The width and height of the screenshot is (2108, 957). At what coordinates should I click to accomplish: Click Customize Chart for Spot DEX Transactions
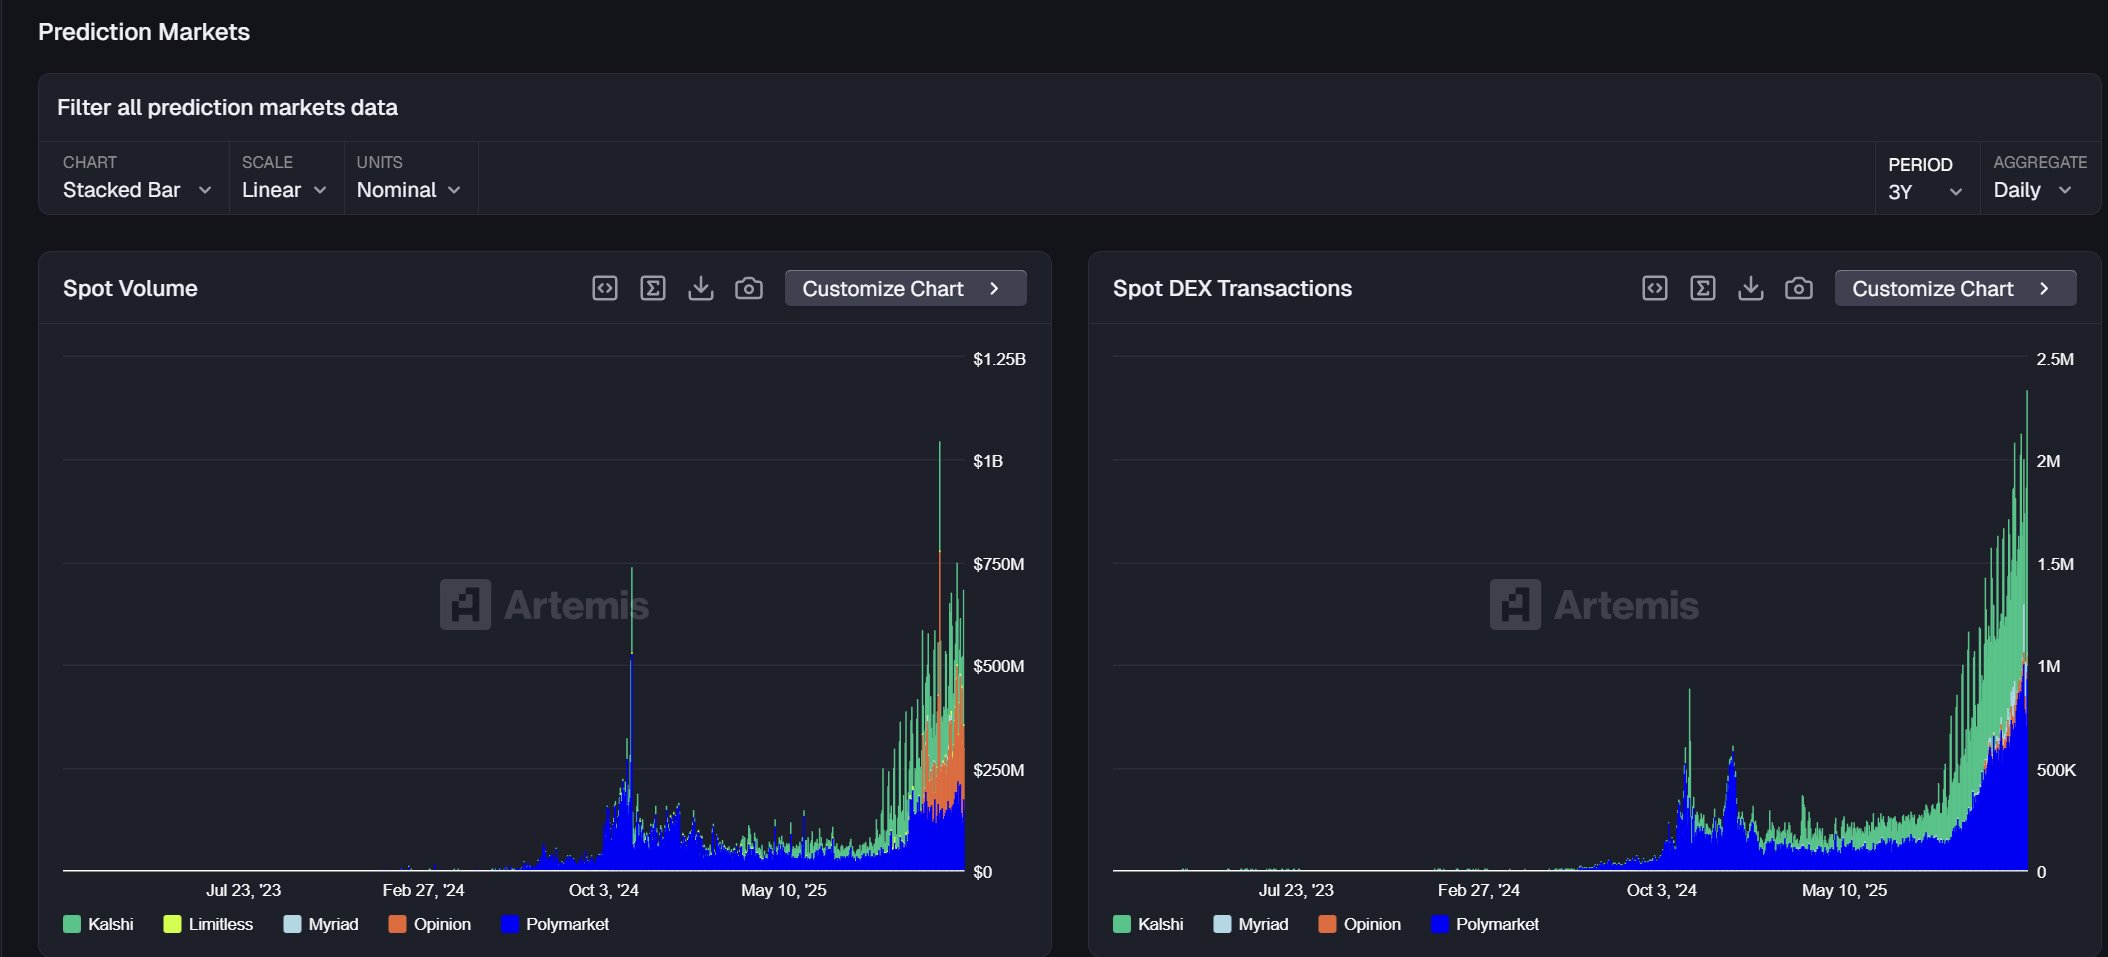tap(1956, 288)
